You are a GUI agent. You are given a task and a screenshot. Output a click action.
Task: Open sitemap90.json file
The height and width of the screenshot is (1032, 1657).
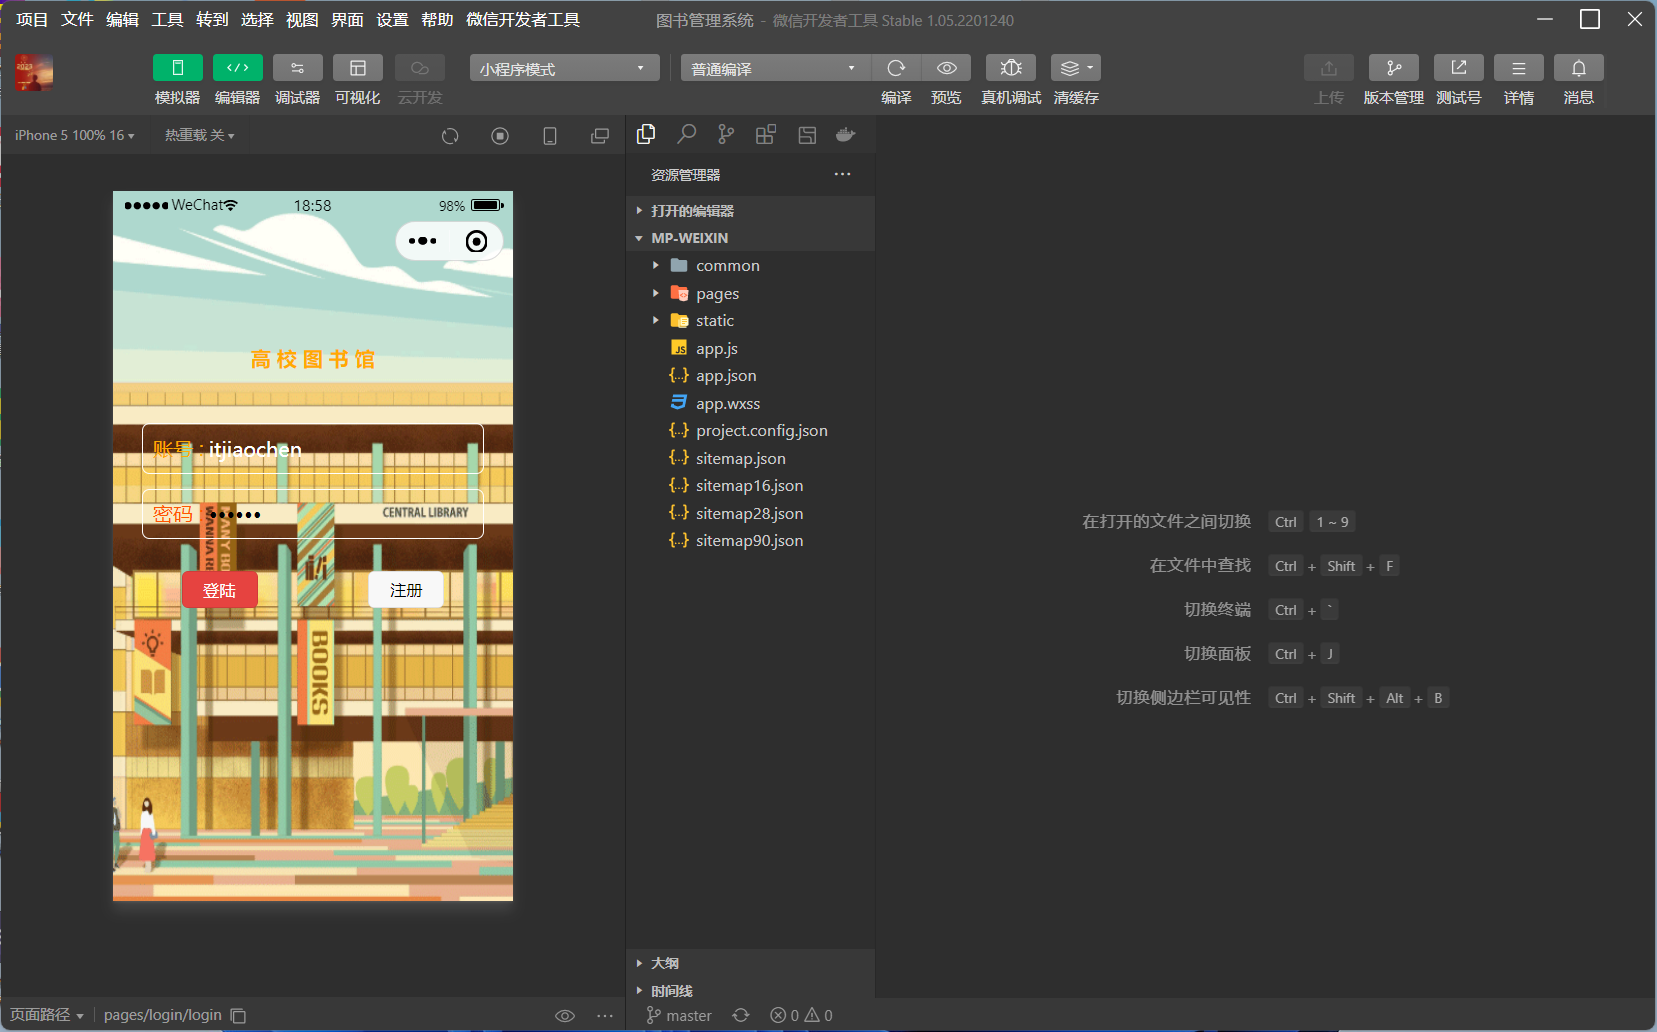[750, 540]
